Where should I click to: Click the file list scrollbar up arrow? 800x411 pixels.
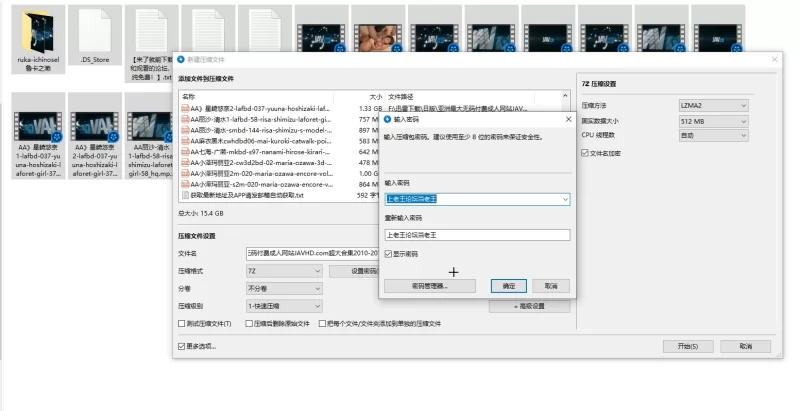(x=565, y=96)
